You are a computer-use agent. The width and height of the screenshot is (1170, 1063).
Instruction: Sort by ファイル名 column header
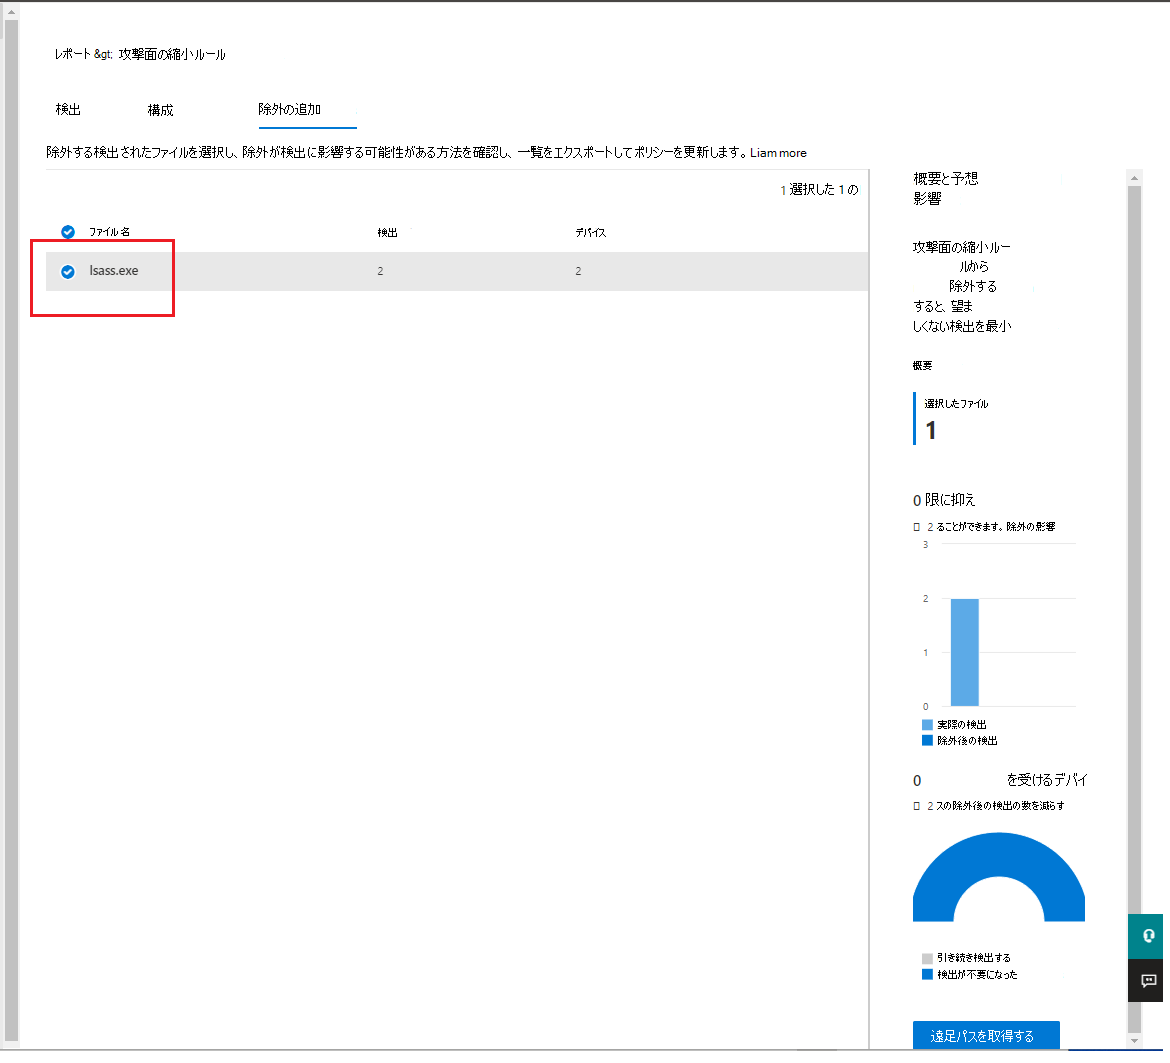pyautogui.click(x=109, y=232)
